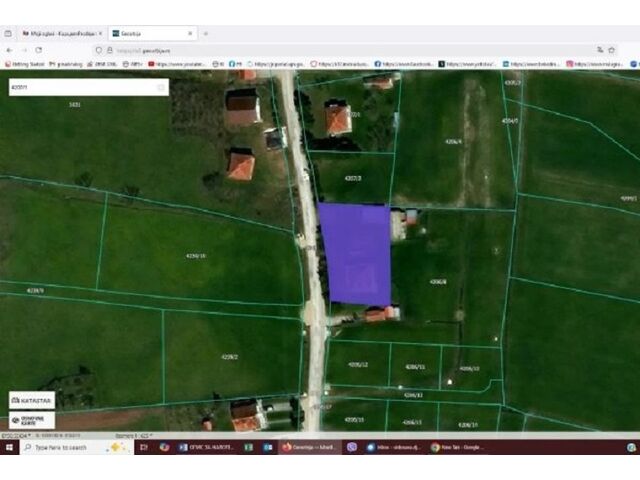Switch to the first browser tab
This screenshot has height=480, width=640.
(x=58, y=33)
